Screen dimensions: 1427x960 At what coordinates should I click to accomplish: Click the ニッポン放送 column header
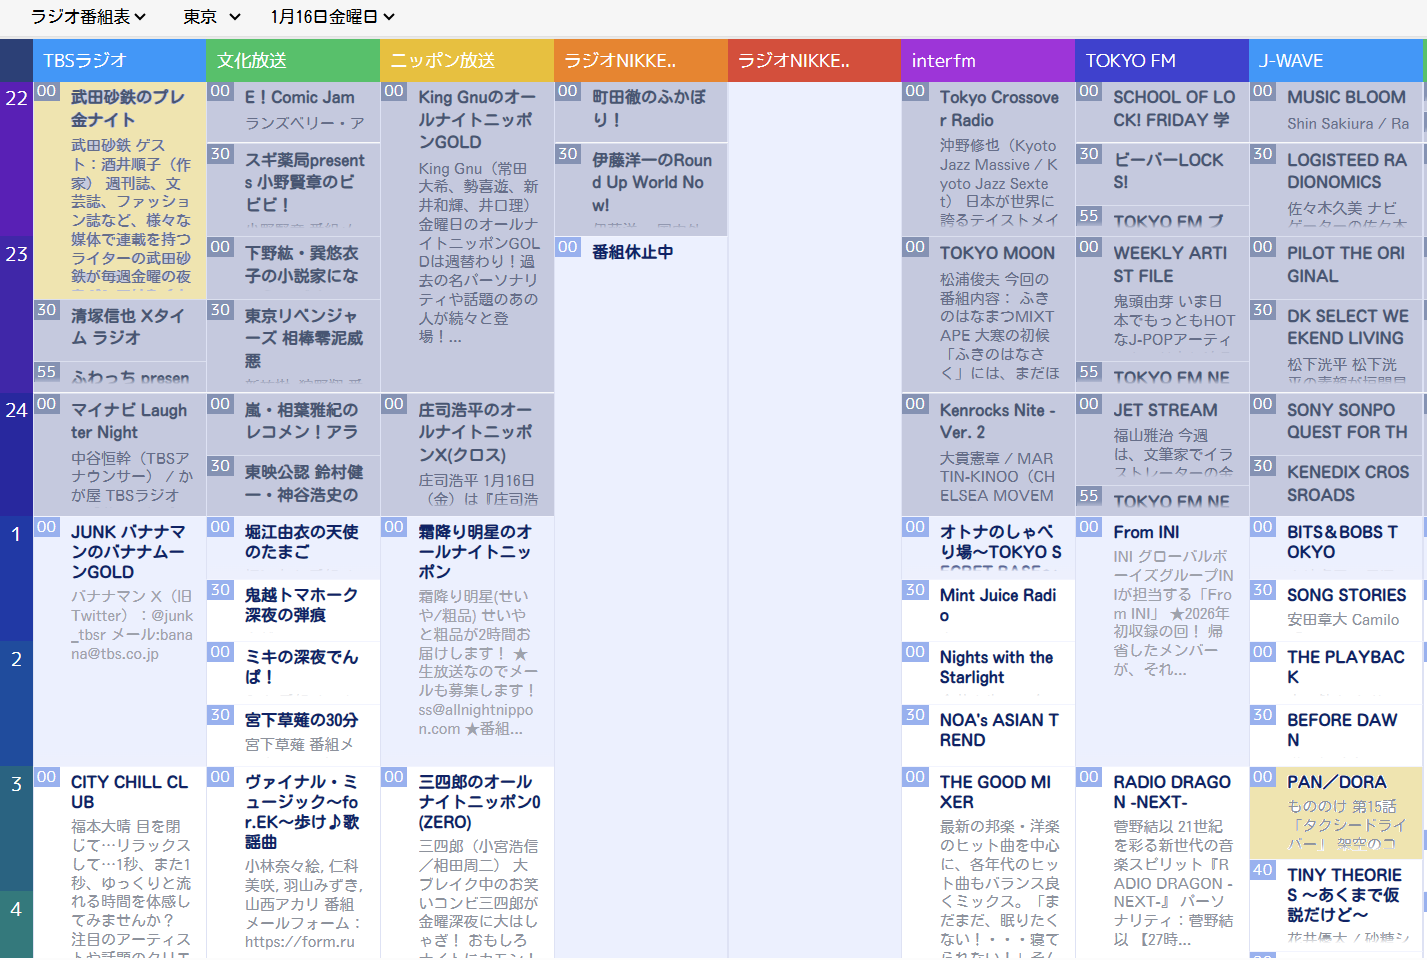point(466,61)
